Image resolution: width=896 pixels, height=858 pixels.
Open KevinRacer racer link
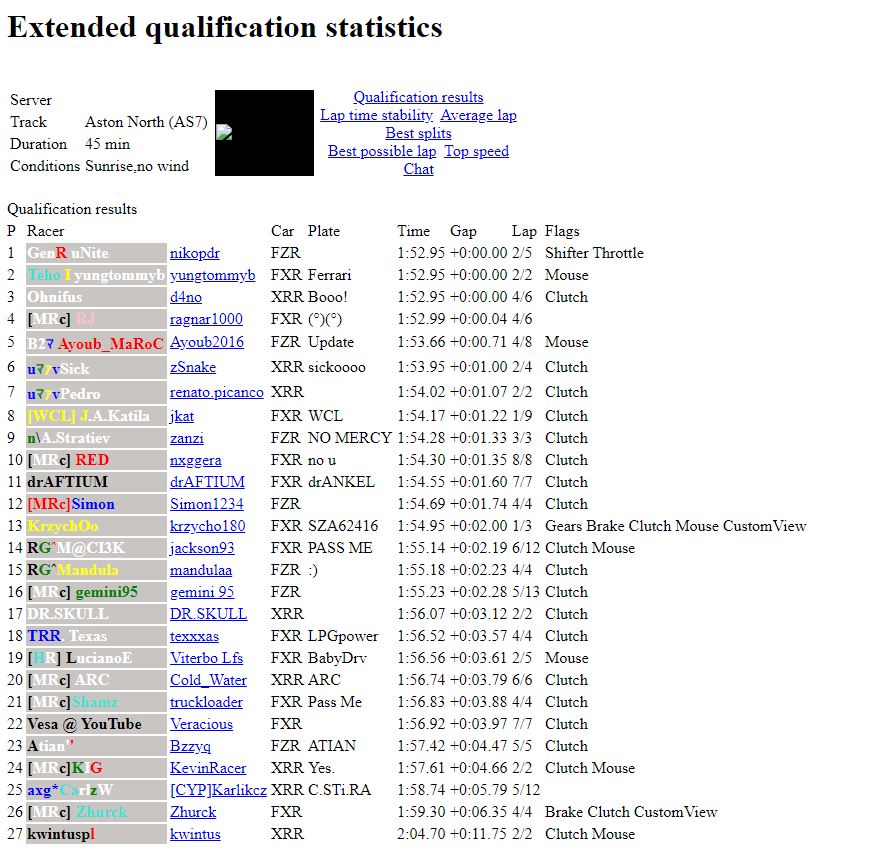tap(208, 768)
